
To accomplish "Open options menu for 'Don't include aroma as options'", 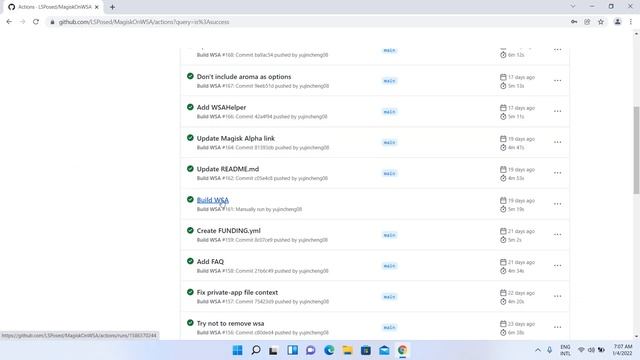I will pos(557,81).
